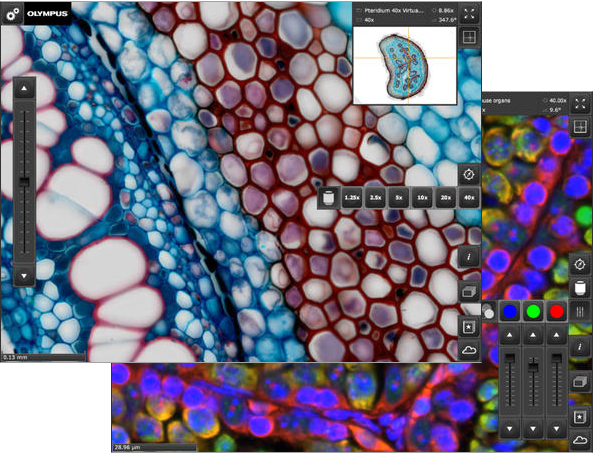
Task: Toggle the red fluorescence channel
Action: click(557, 311)
